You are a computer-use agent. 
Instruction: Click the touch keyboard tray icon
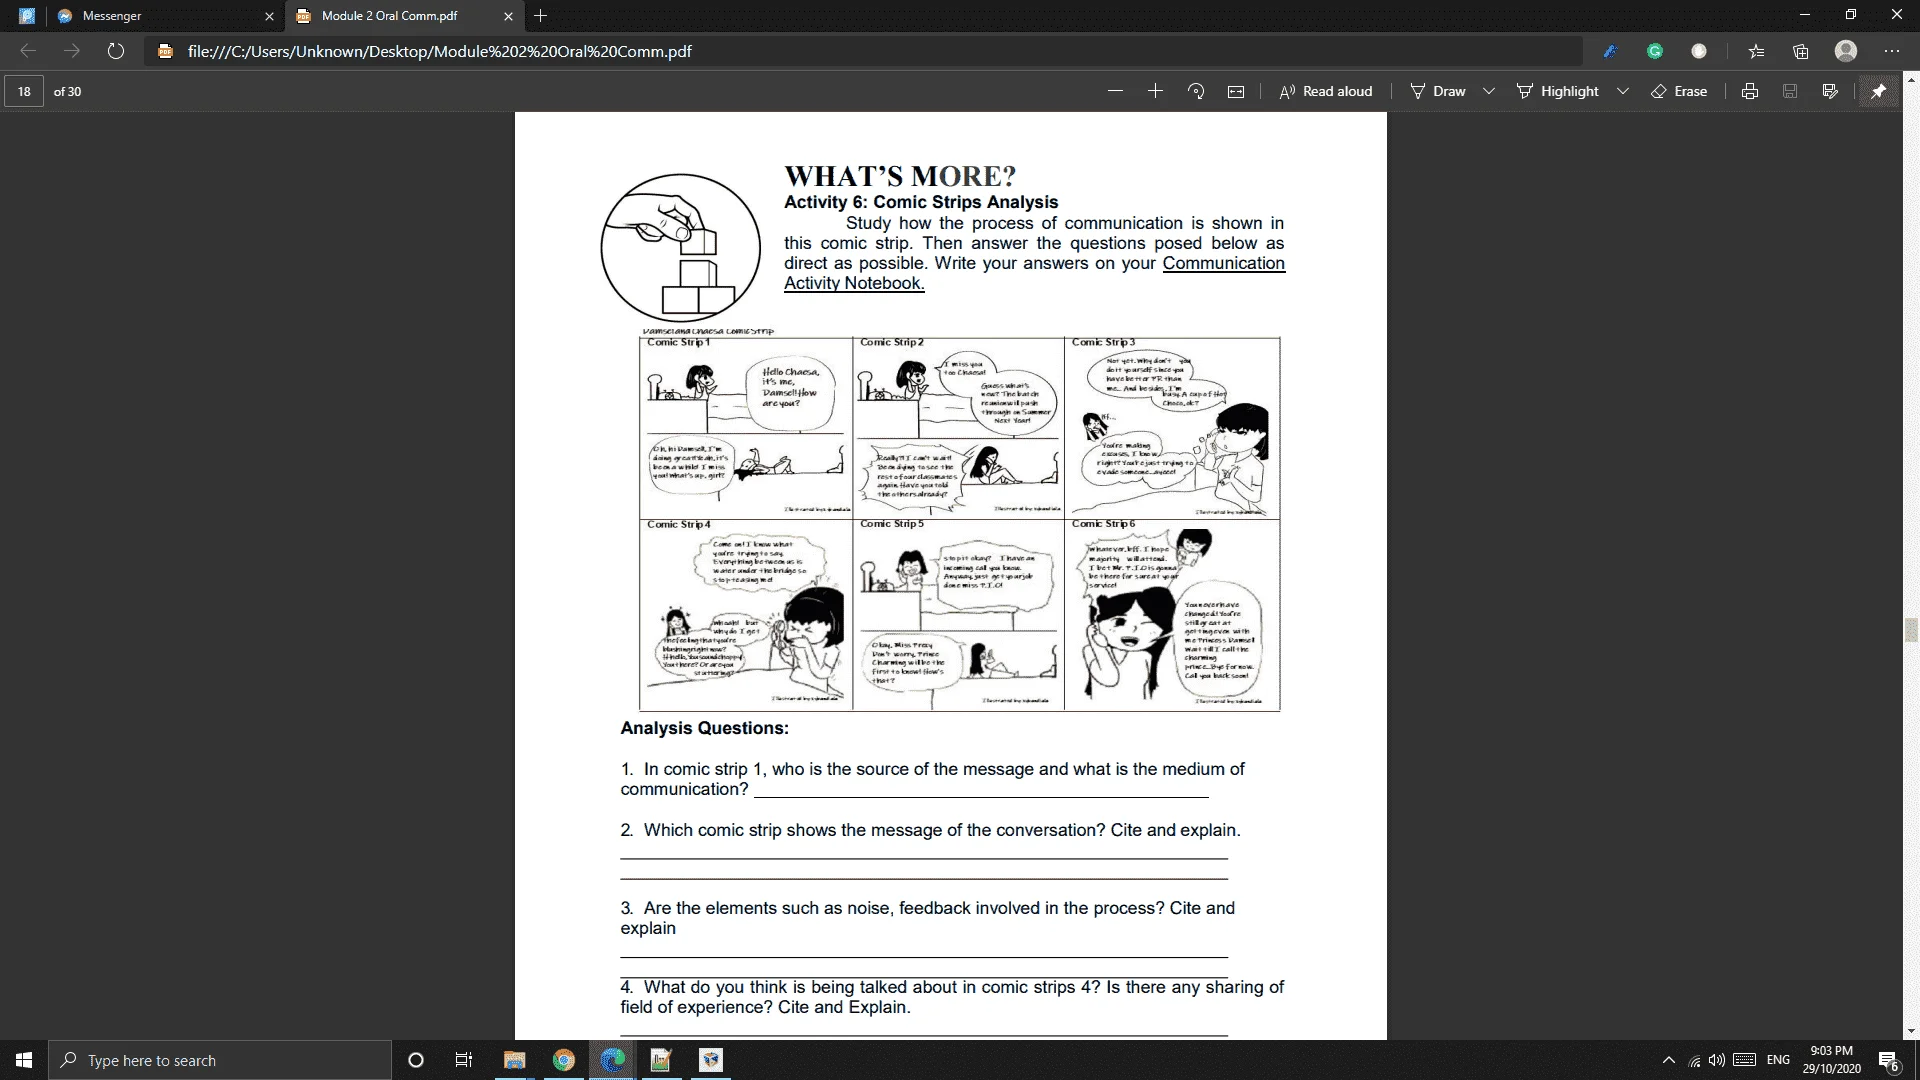tap(1745, 1060)
